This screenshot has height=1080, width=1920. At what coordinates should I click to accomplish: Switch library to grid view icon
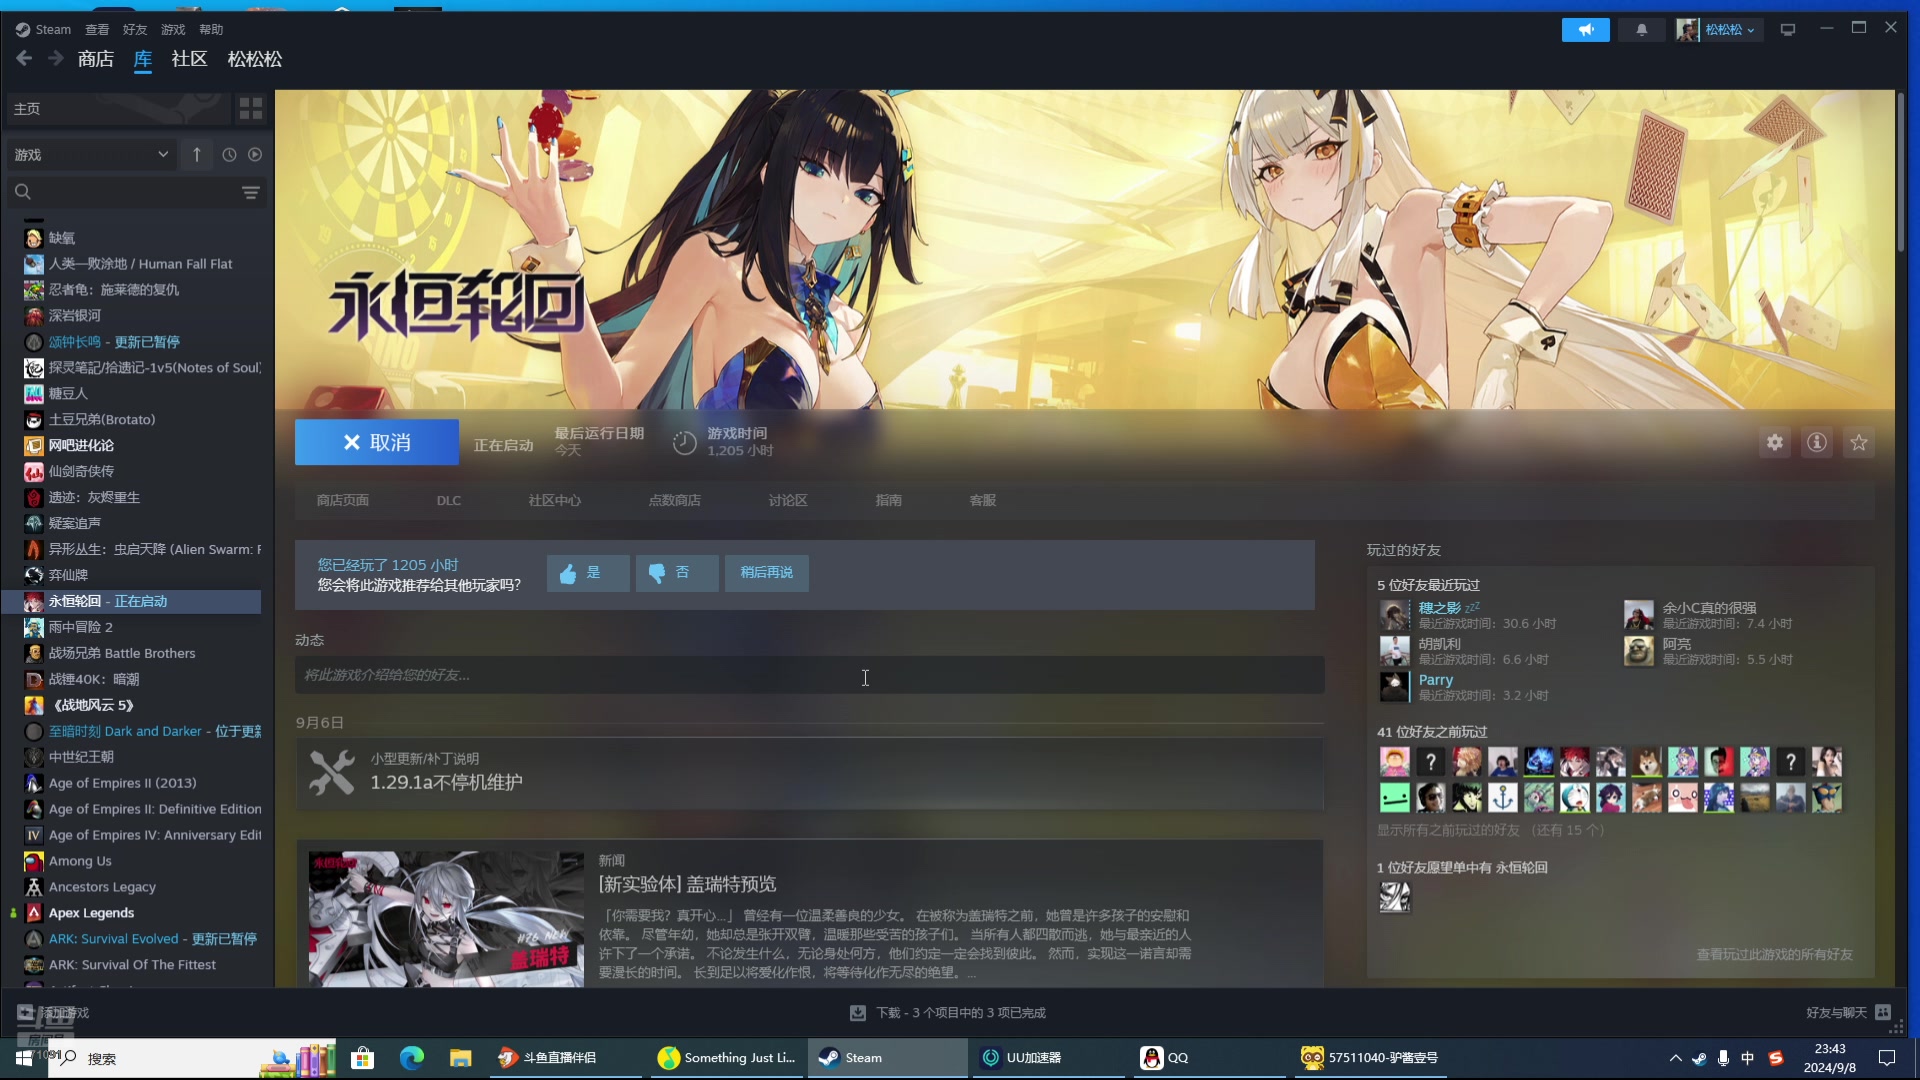(x=251, y=108)
